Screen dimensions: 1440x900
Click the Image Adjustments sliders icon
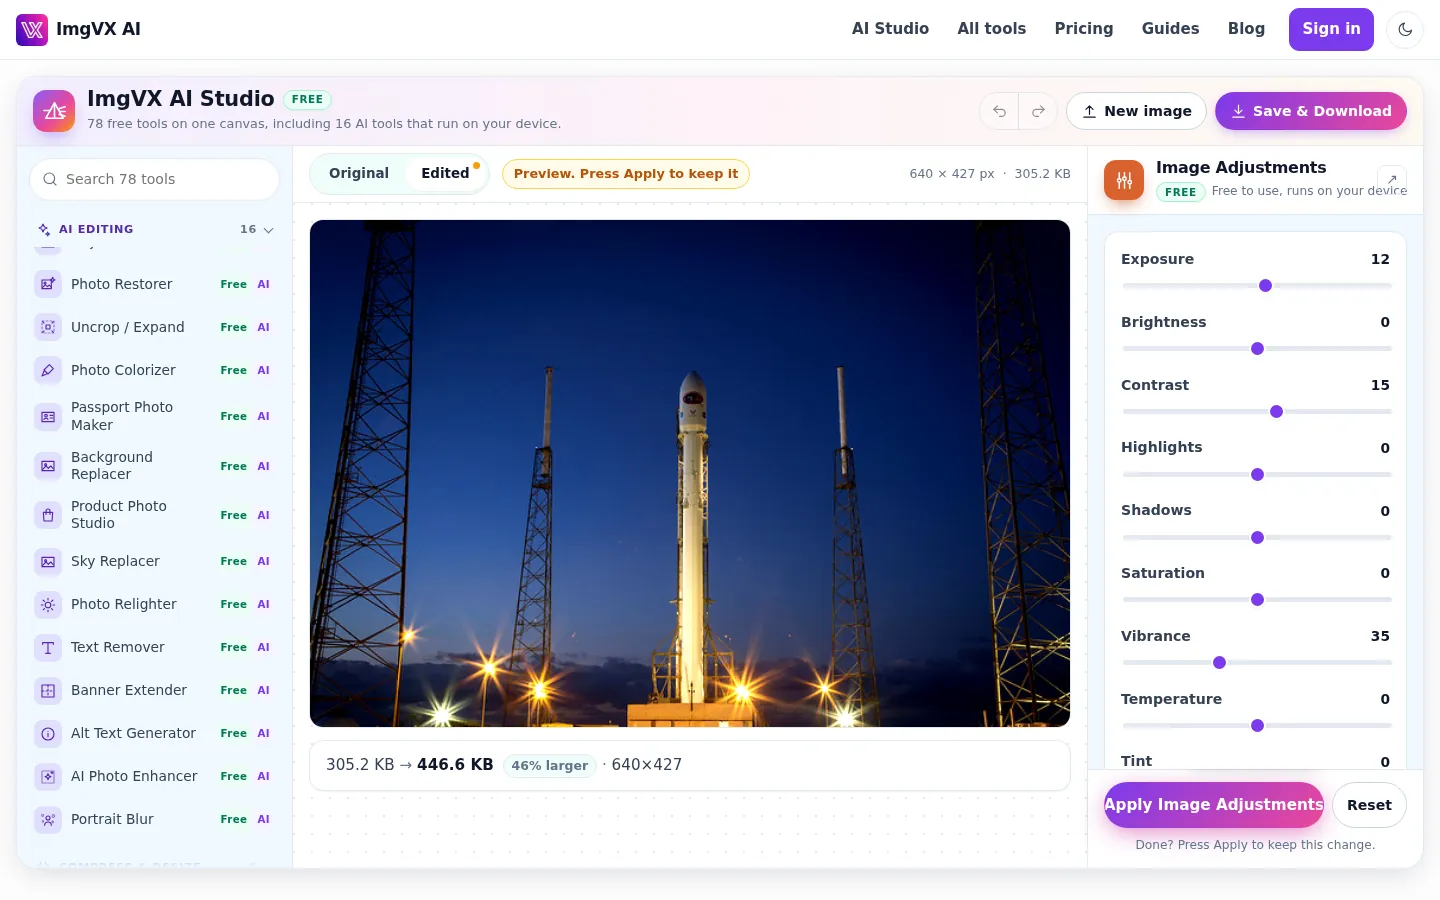tap(1124, 180)
